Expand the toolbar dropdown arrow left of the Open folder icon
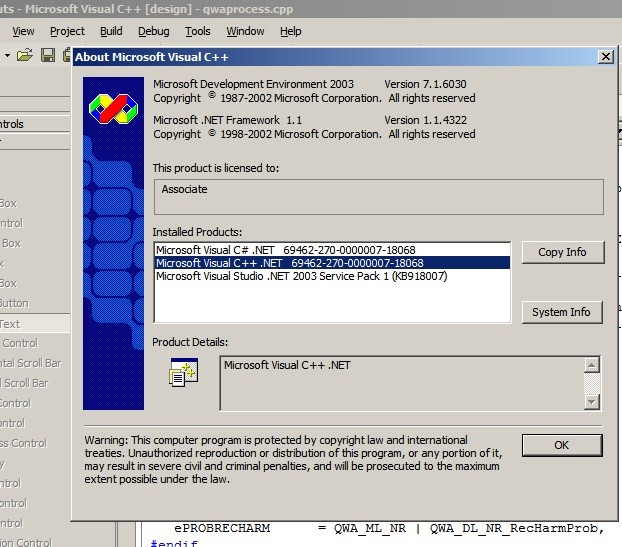 pos(7,55)
